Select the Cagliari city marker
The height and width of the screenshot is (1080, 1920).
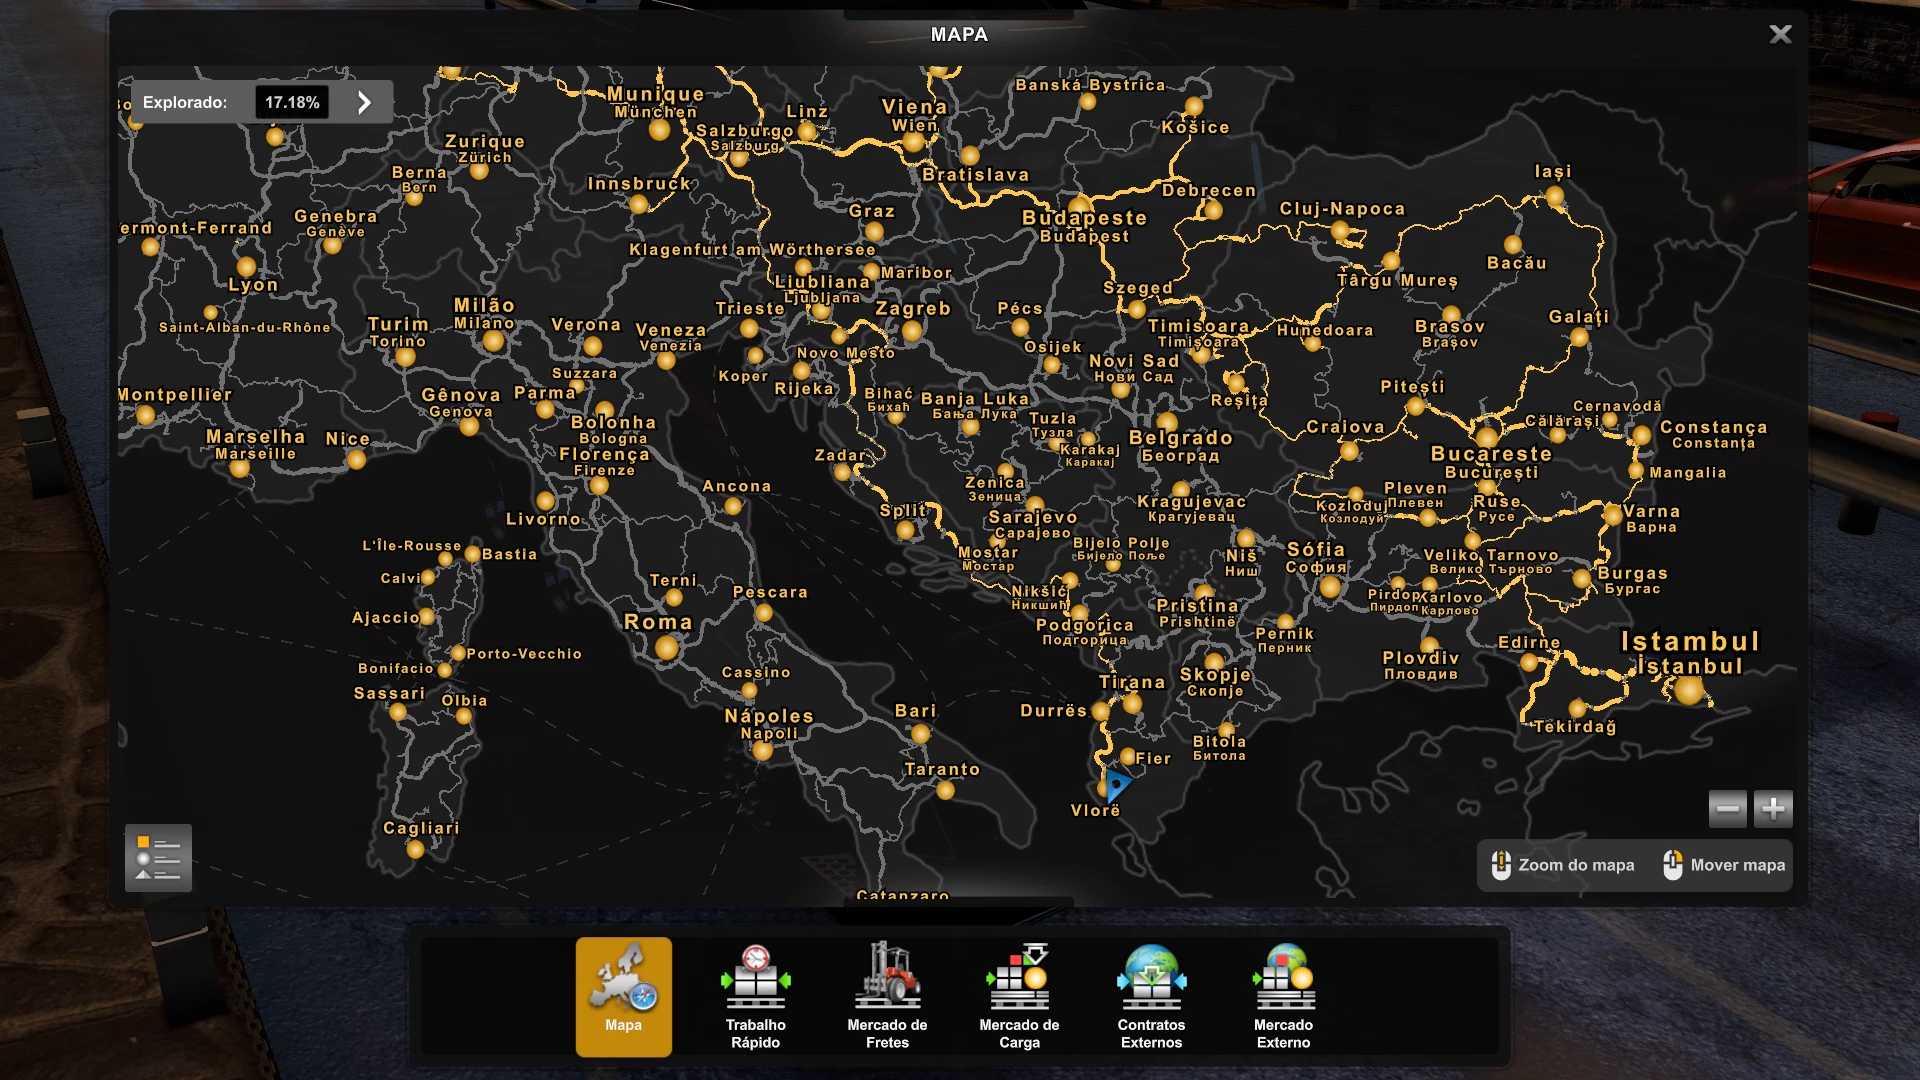pos(415,849)
